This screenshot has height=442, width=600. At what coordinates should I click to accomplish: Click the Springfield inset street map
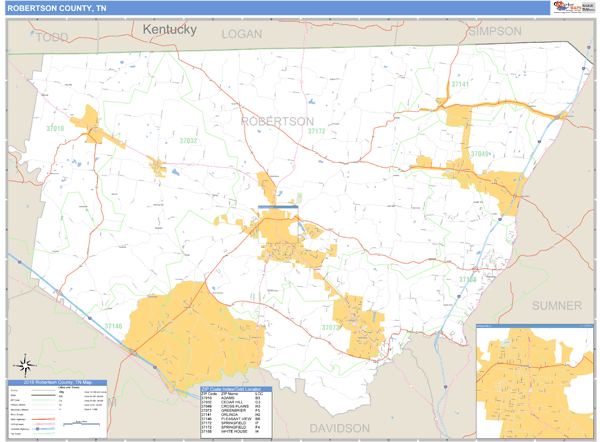(x=535, y=382)
